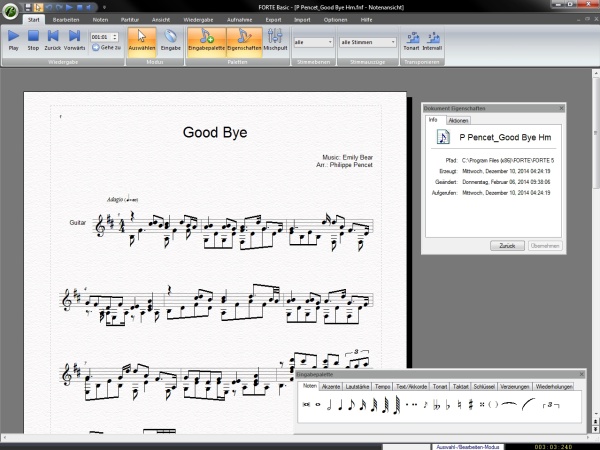Select the whole note in palette
The height and width of the screenshot is (450, 600).
coord(318,404)
